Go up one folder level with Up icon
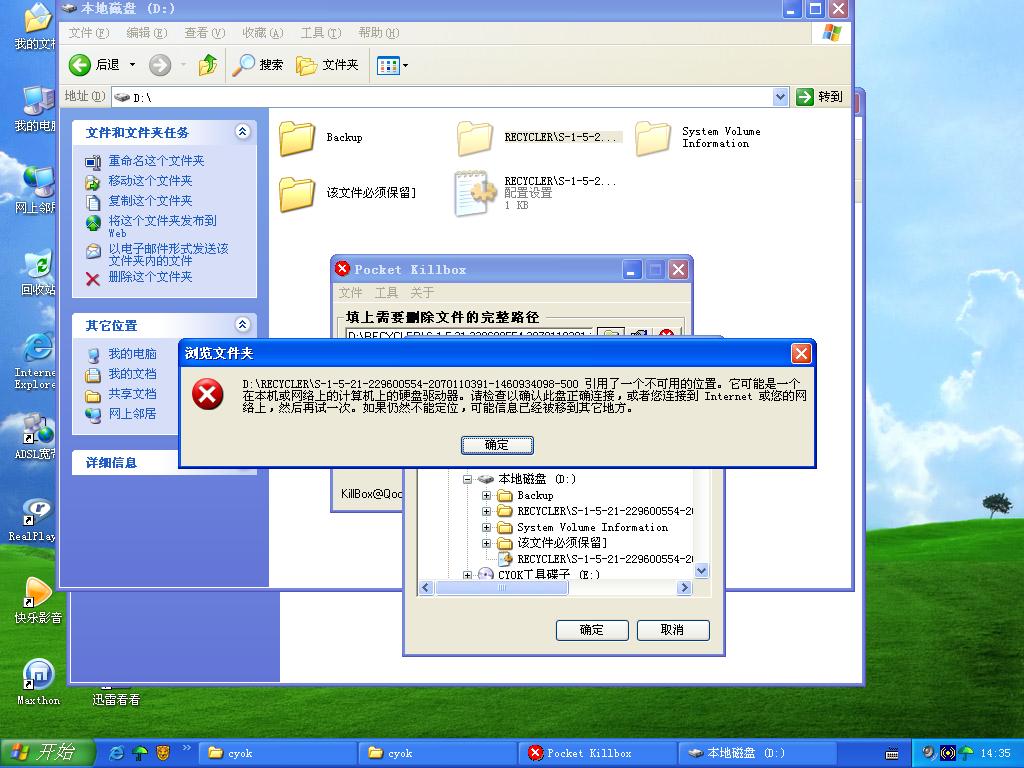This screenshot has width=1024, height=768. pyautogui.click(x=208, y=65)
